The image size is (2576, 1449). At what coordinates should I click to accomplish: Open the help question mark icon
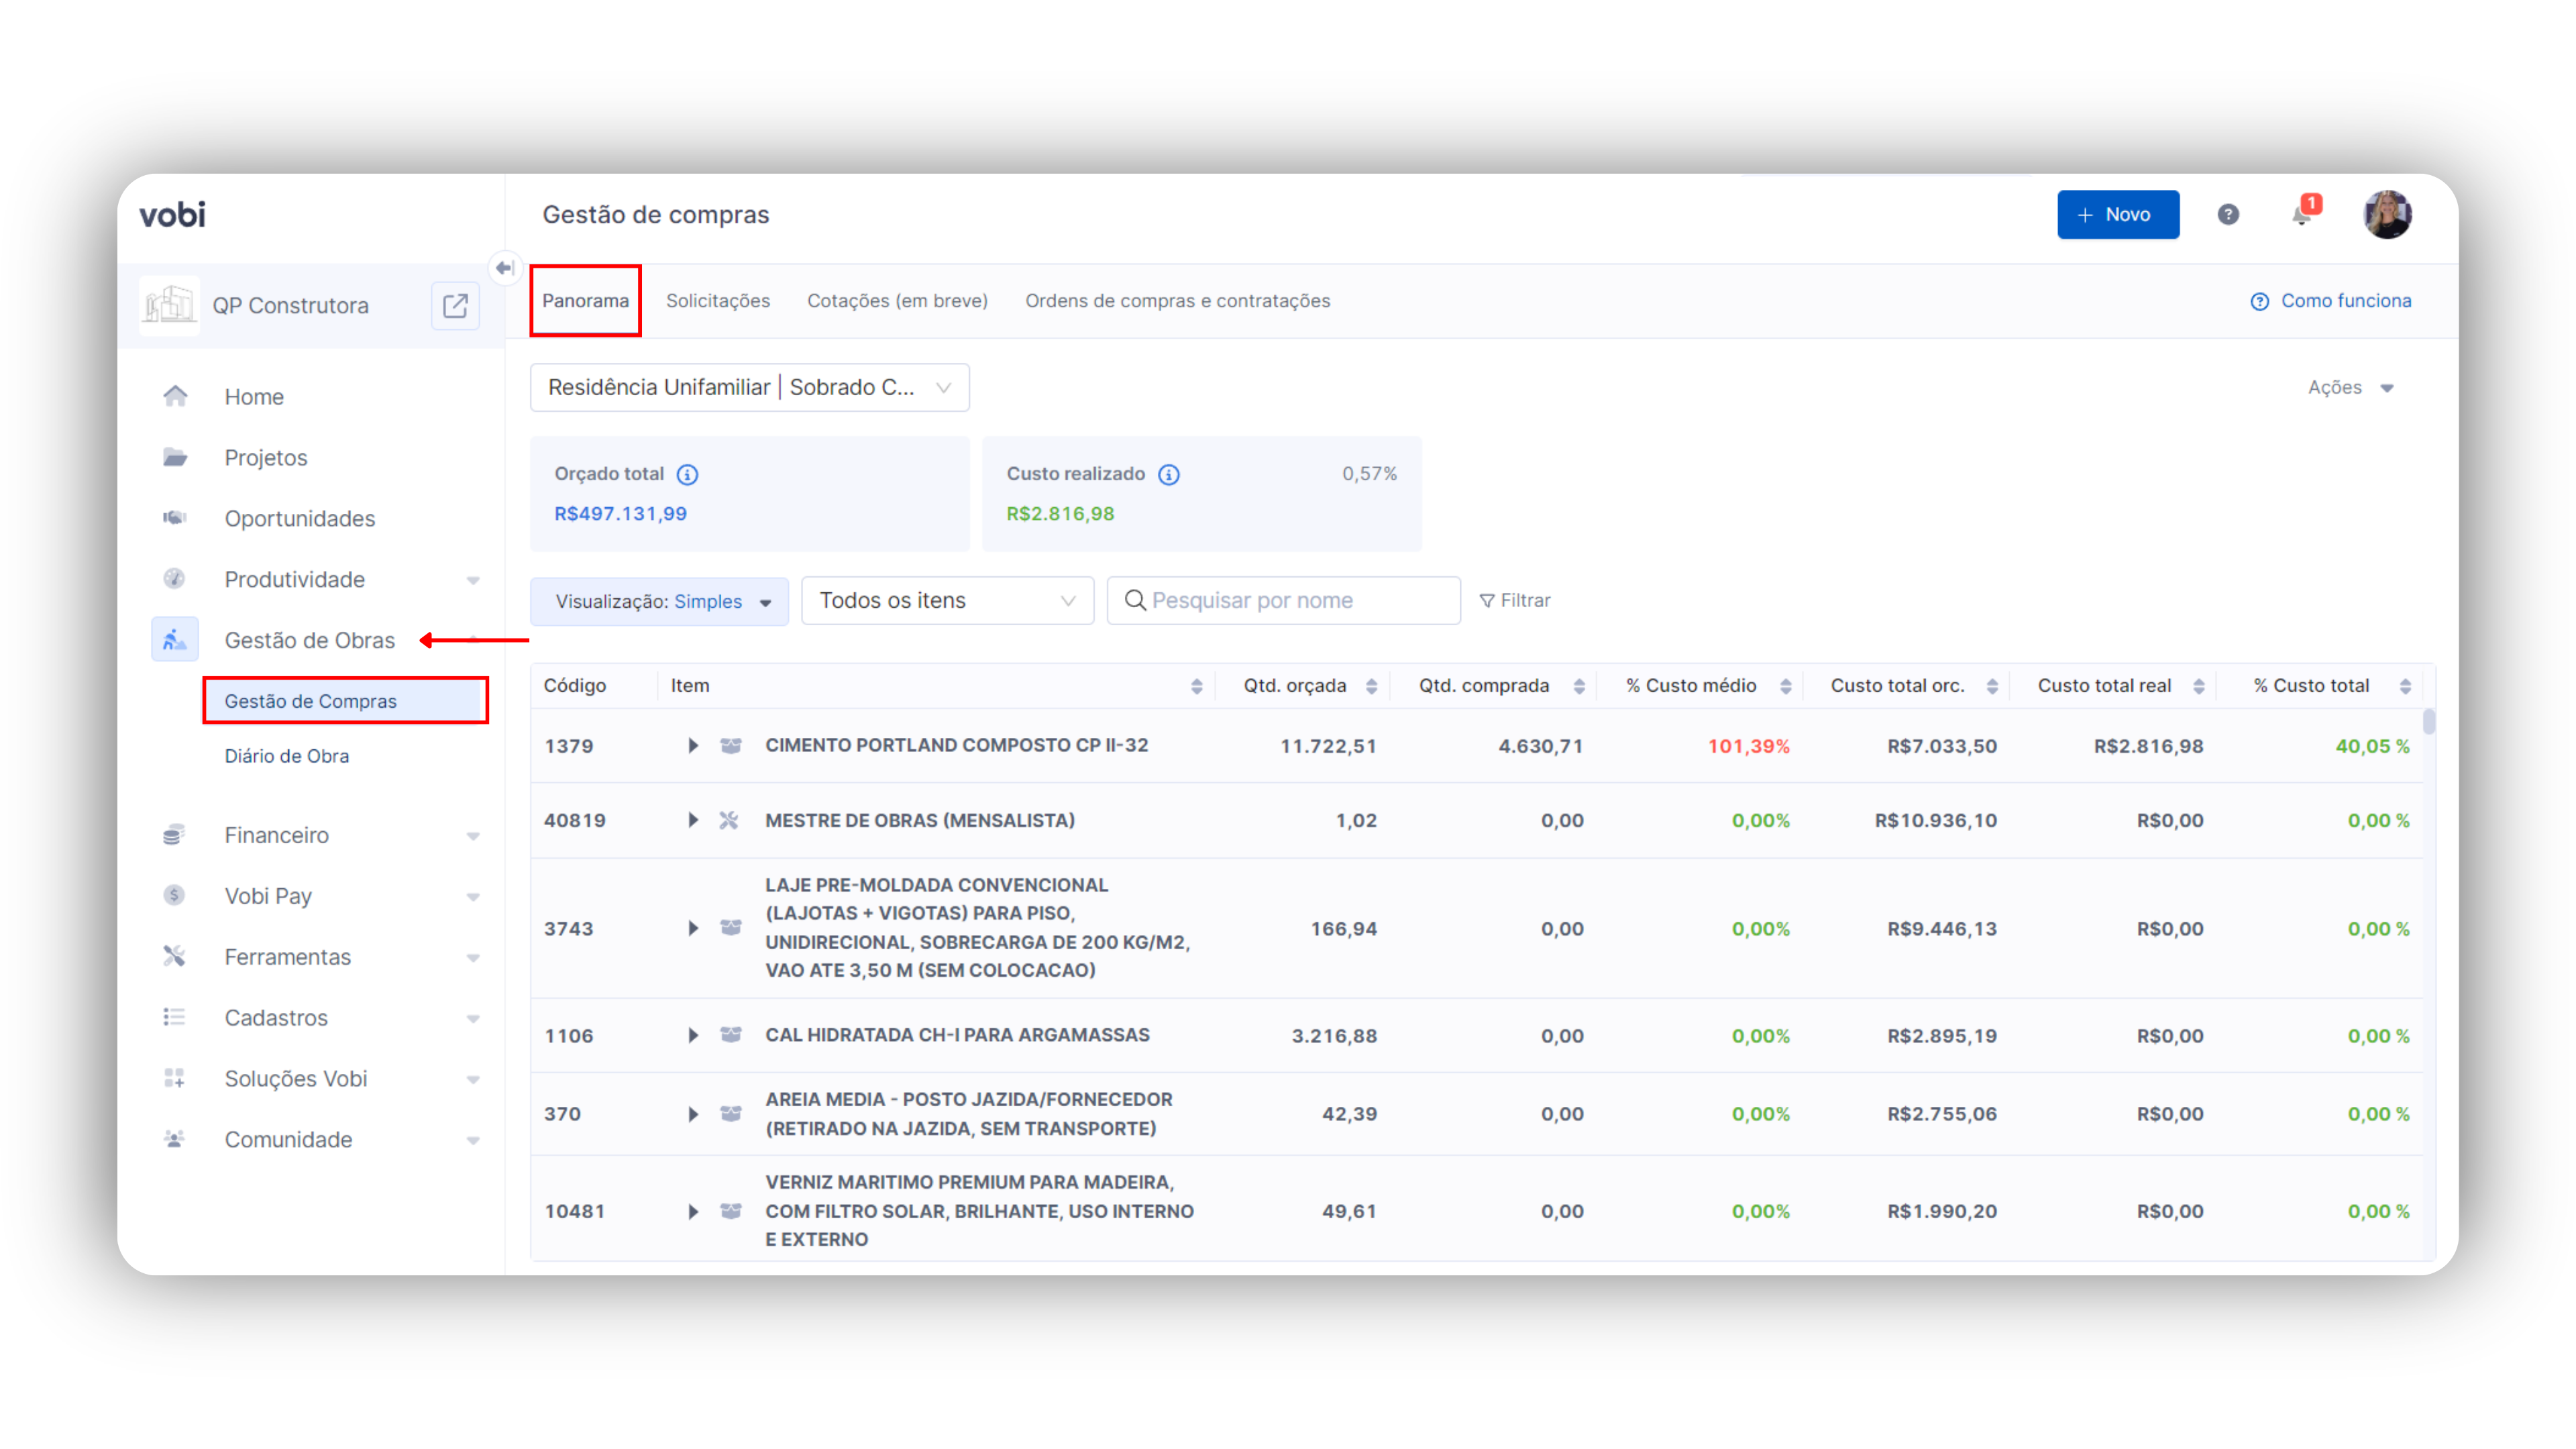[x=2228, y=215]
